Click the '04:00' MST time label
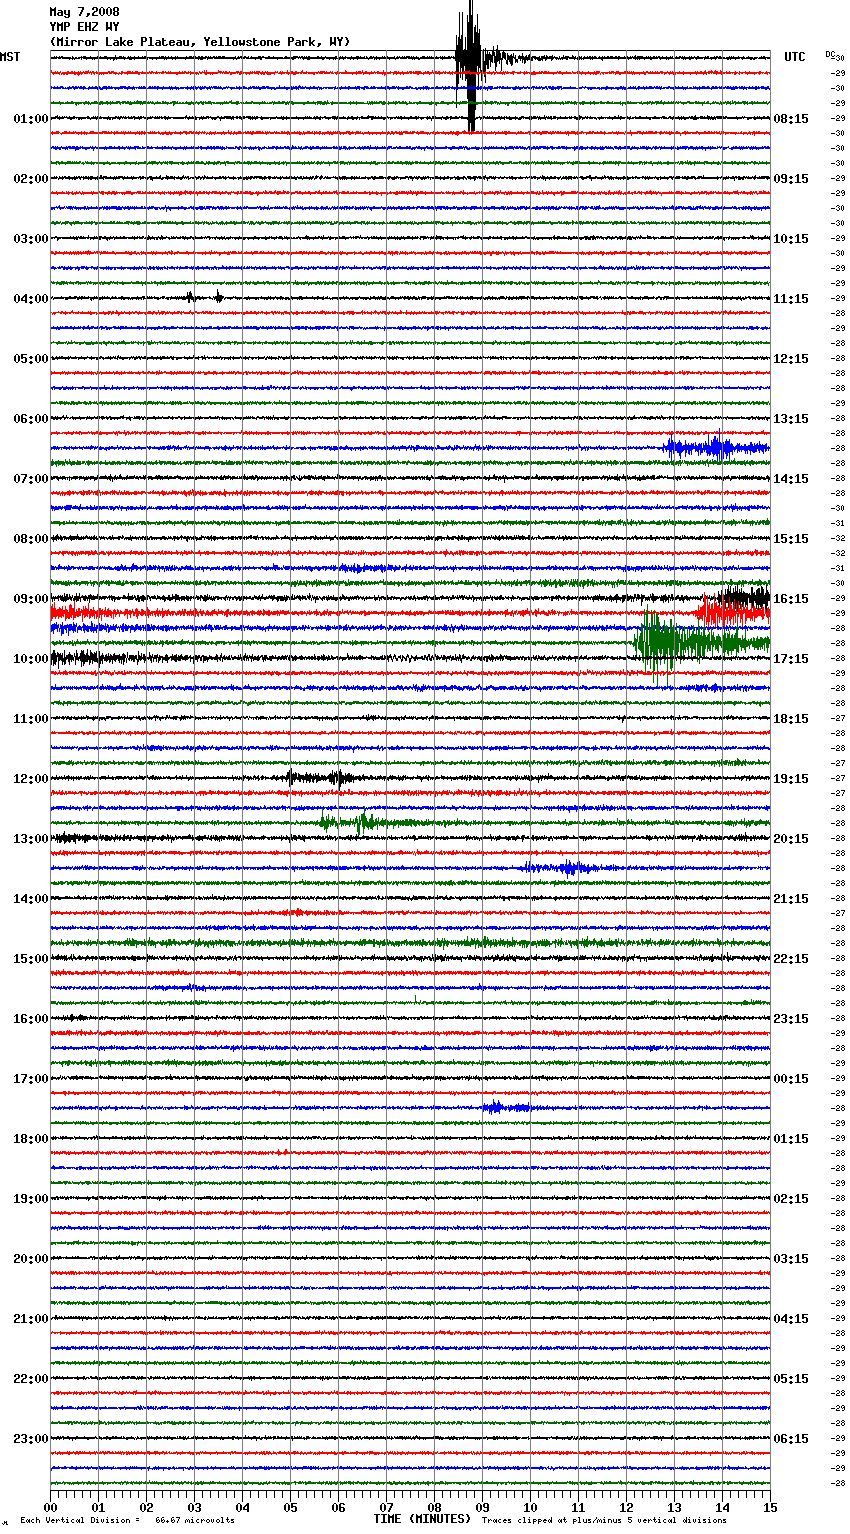The image size is (850, 1534). click(x=31, y=299)
